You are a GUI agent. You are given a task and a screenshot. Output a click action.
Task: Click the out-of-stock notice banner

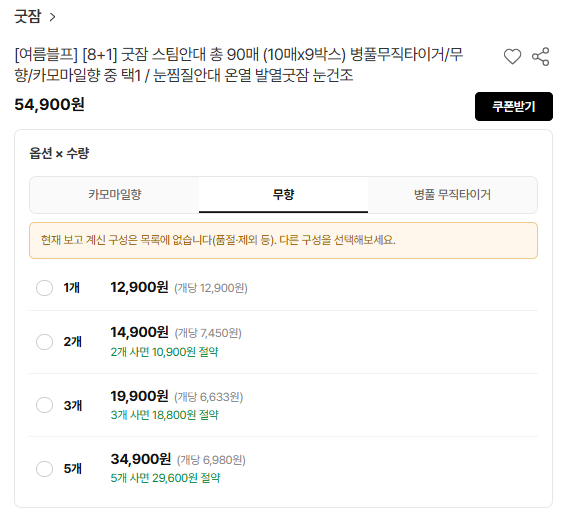283,241
